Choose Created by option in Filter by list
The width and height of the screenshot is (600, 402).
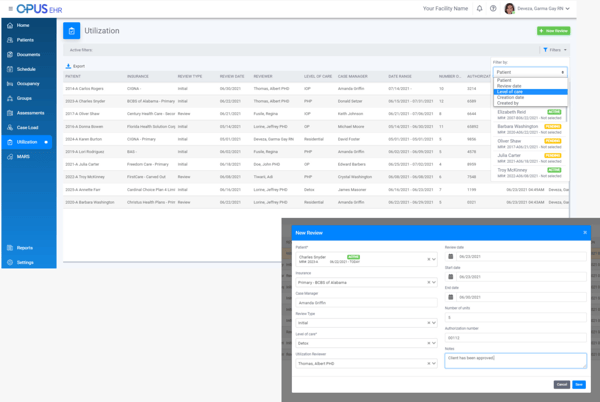(x=530, y=103)
